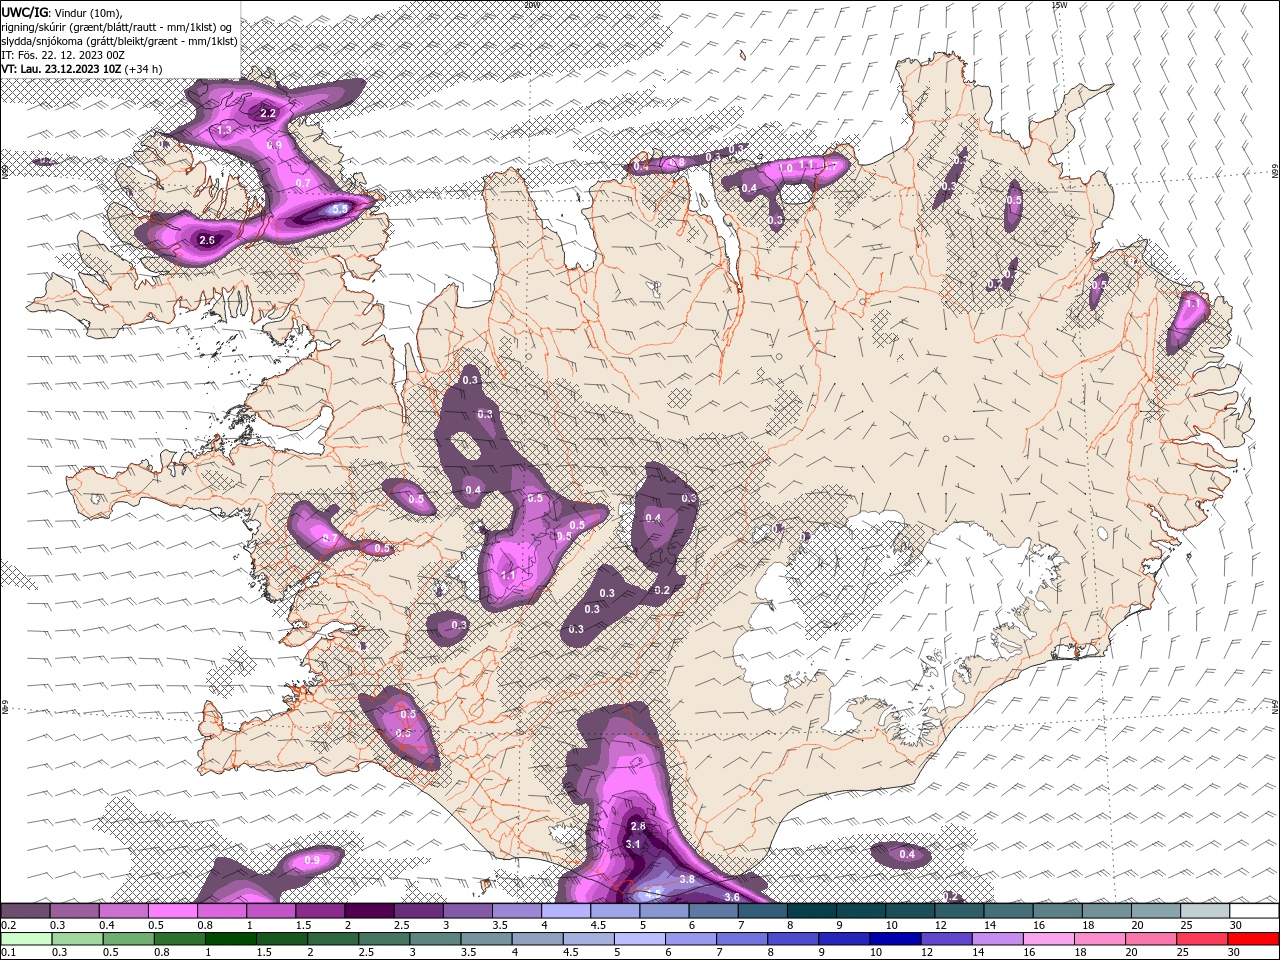Click the red rain swatch between 25 and 30
Screen dimensions: 1280x960
point(1204,939)
